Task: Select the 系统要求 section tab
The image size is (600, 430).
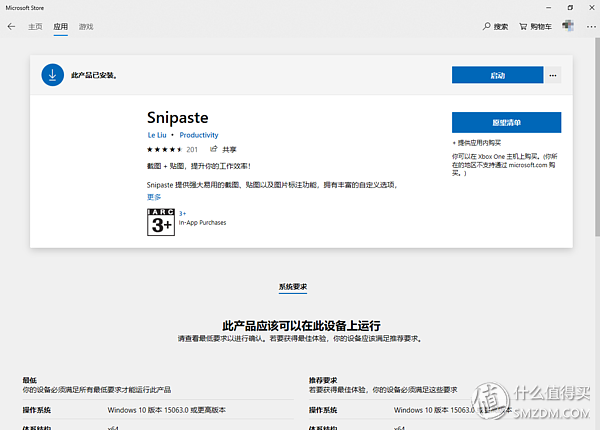Action: [x=293, y=287]
